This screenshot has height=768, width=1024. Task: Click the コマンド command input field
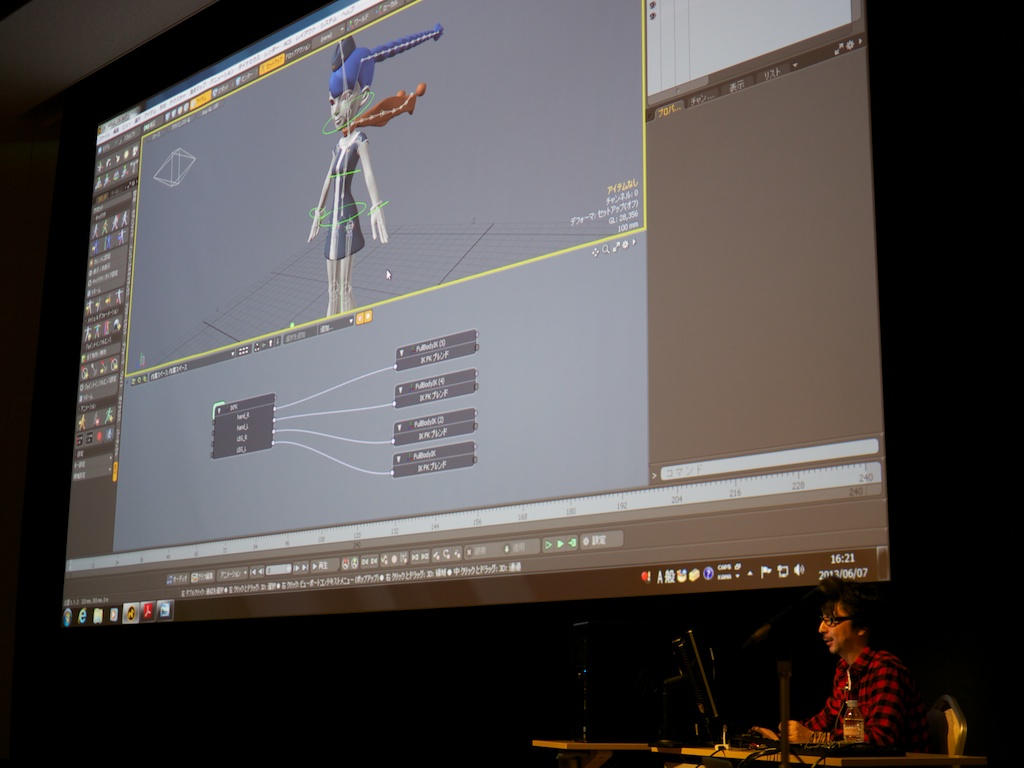click(769, 460)
